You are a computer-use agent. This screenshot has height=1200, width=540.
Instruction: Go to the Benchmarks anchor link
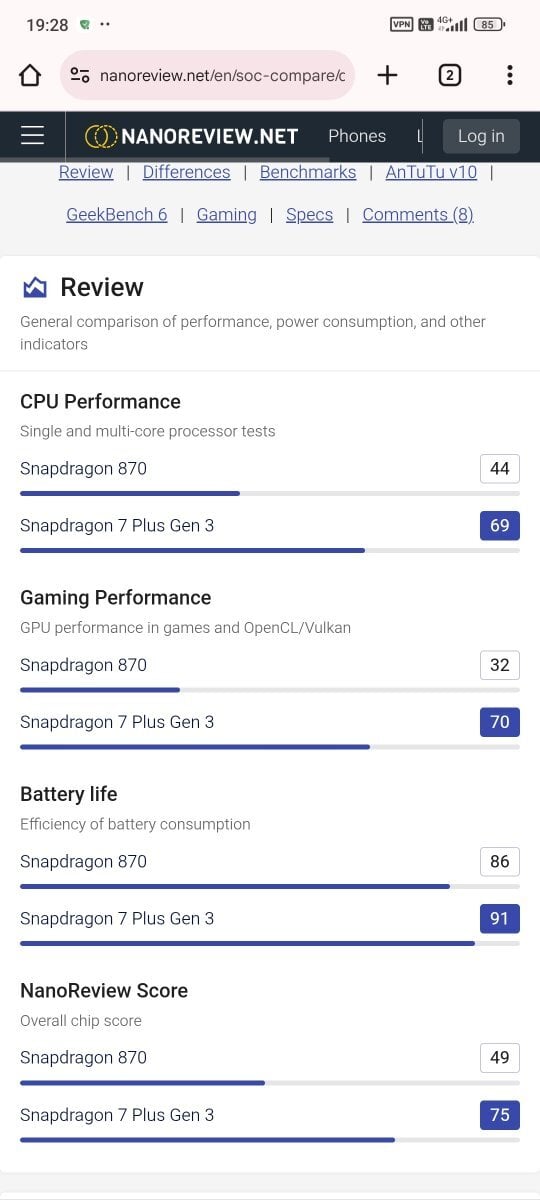pos(308,172)
